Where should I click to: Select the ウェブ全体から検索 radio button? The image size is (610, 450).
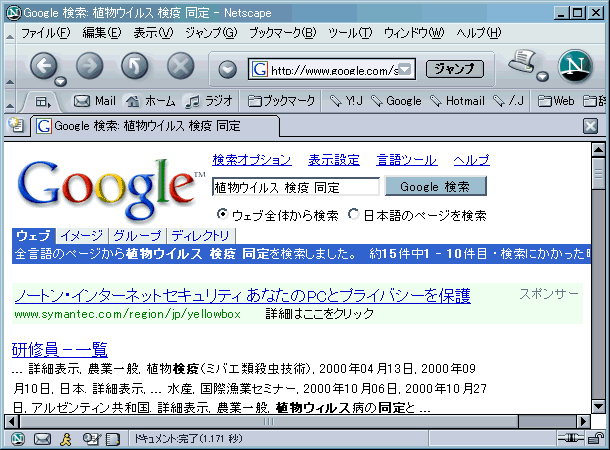coord(222,214)
